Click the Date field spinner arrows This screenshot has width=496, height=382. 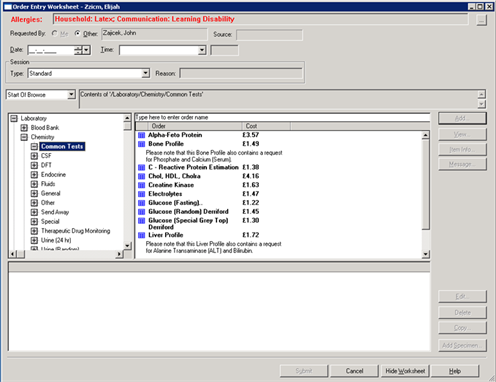click(x=78, y=50)
